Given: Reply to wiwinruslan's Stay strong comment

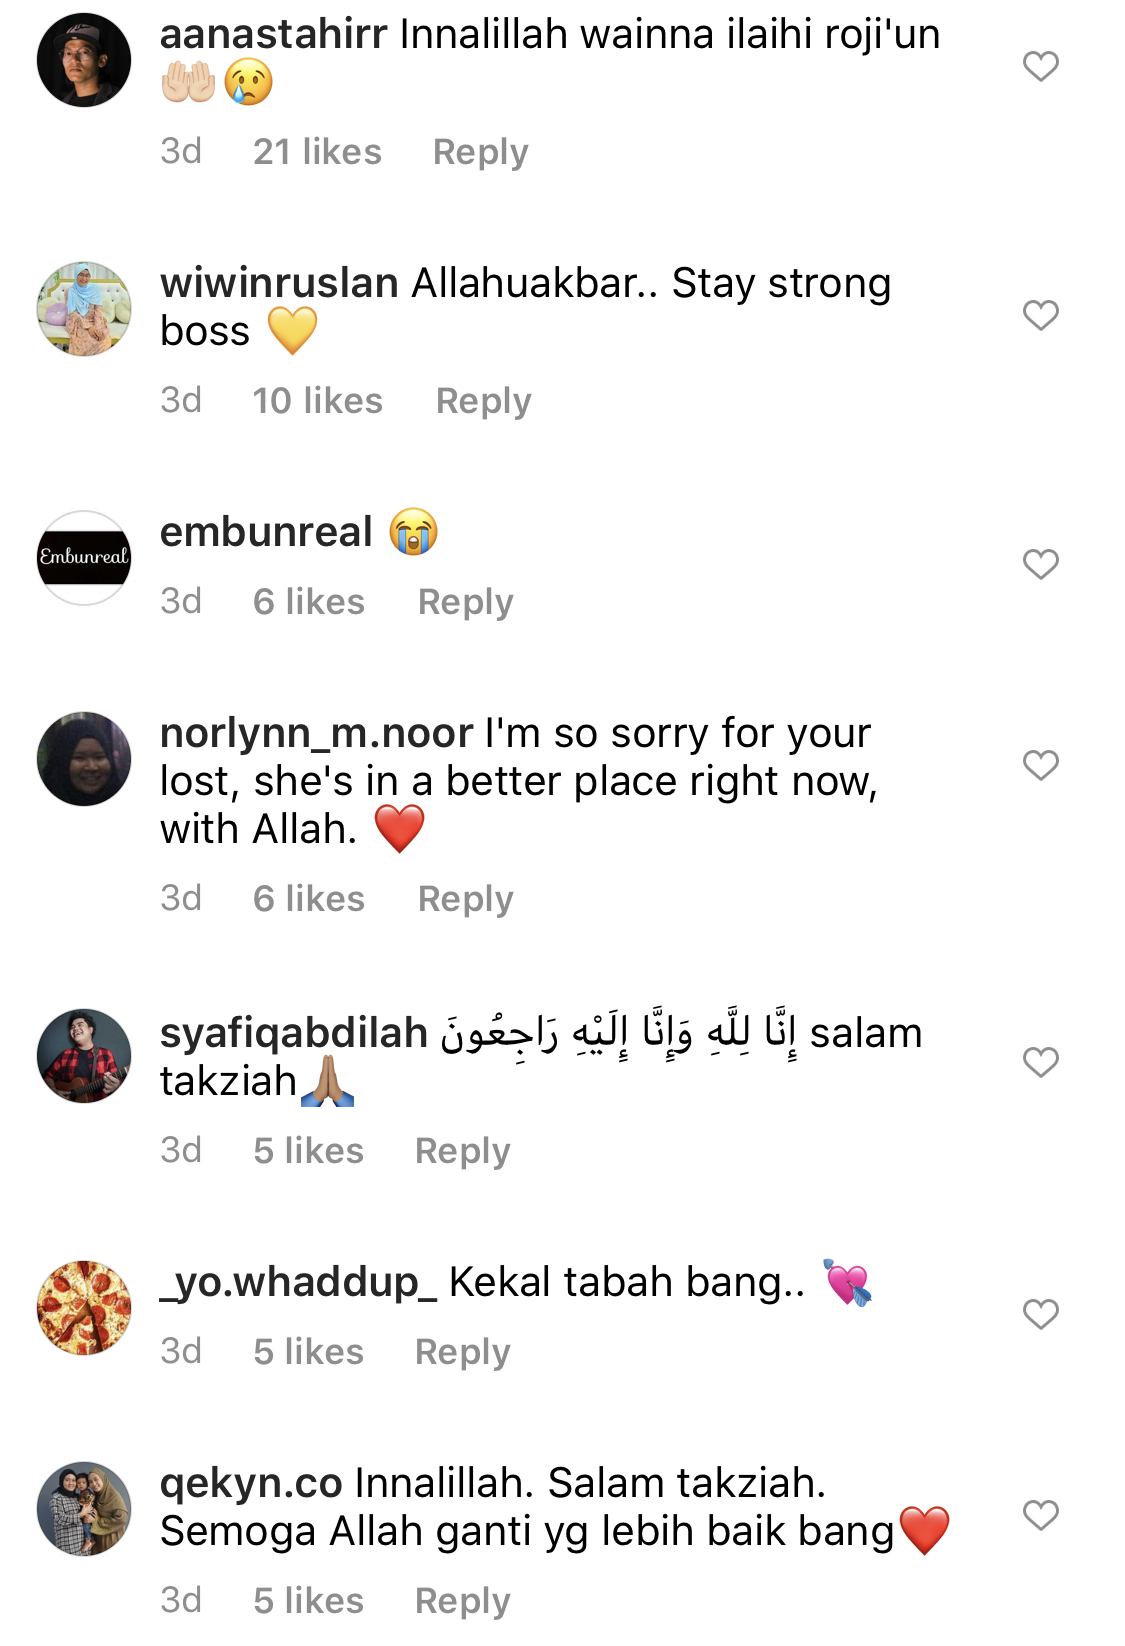Looking at the screenshot, I should 483,401.
